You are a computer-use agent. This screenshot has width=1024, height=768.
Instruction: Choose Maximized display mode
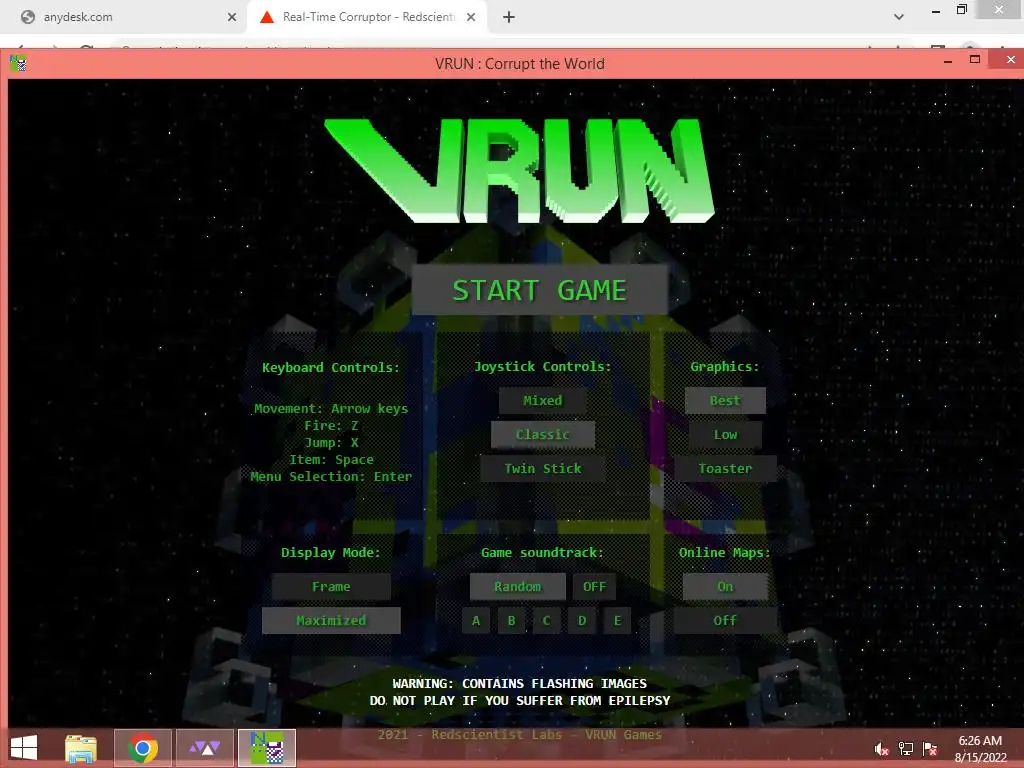(331, 620)
